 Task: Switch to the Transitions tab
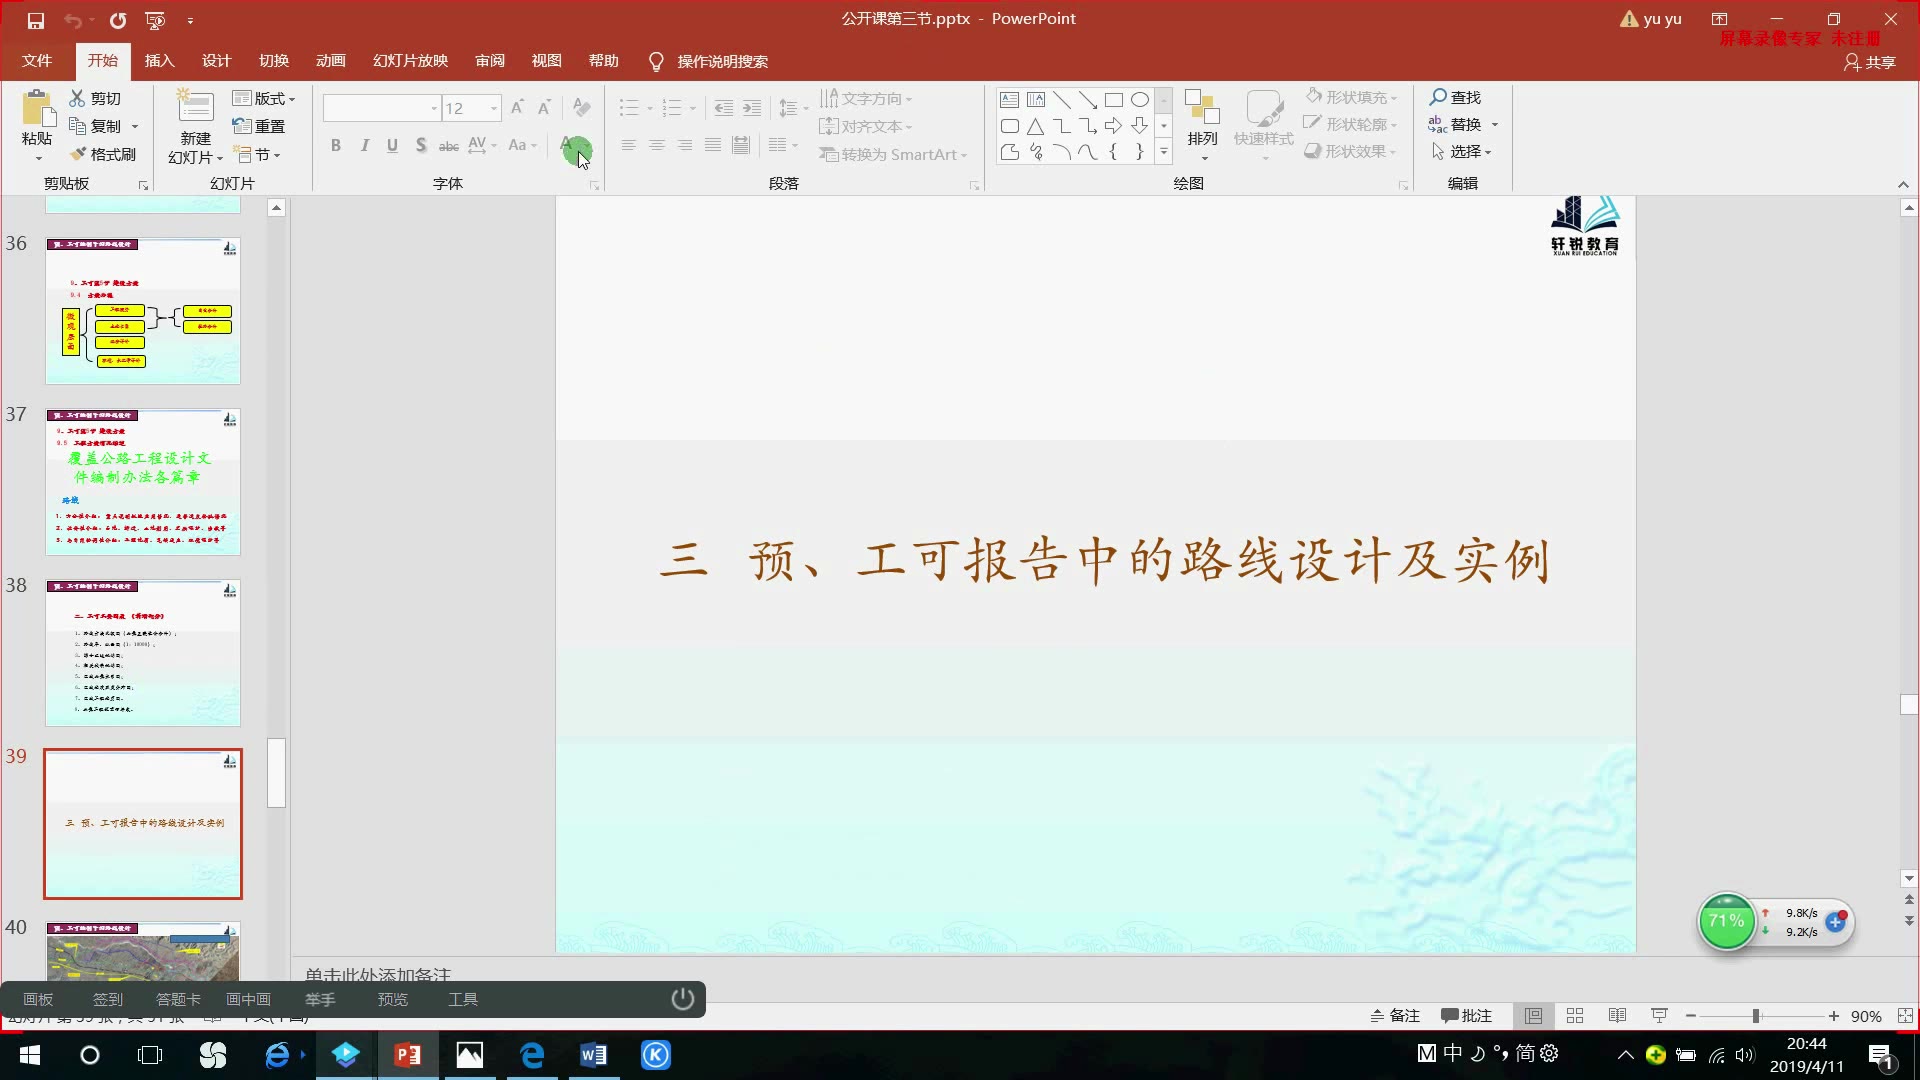tap(273, 61)
